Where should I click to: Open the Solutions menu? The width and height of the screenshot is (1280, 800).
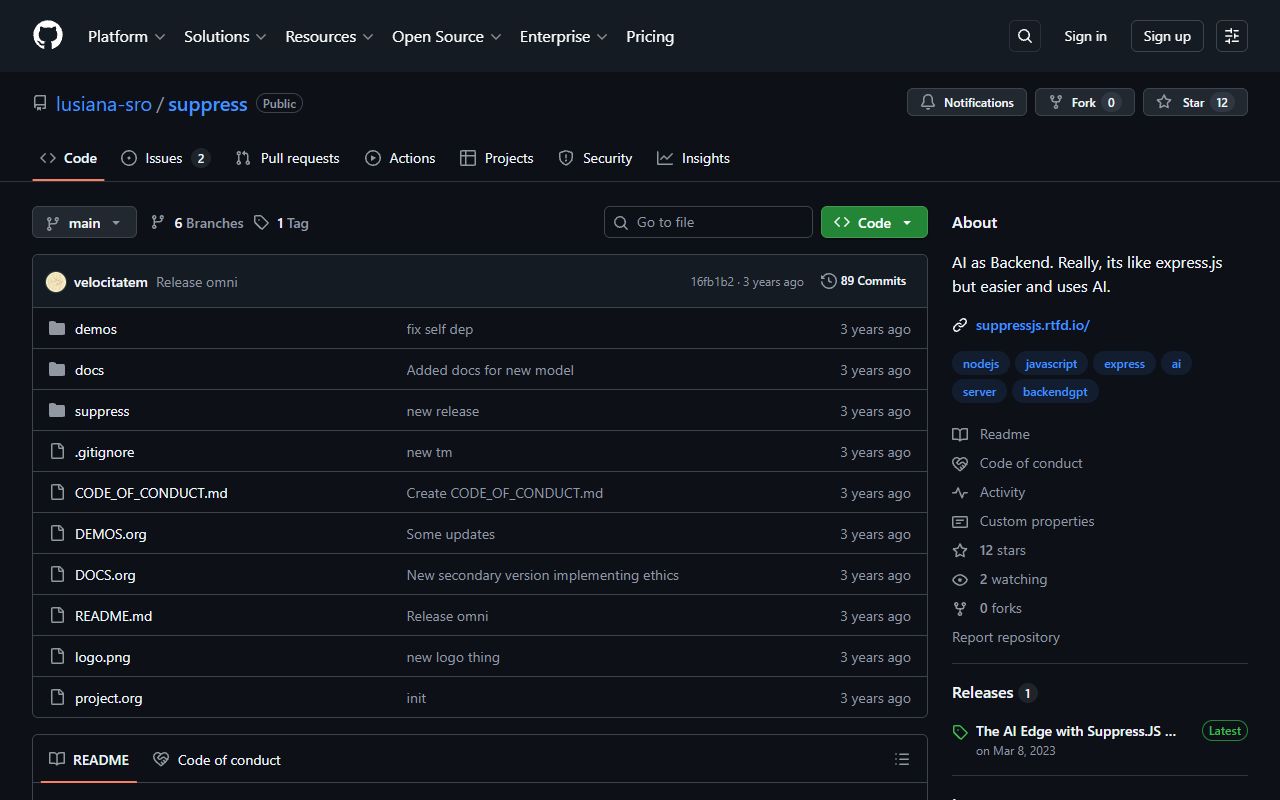tap(224, 36)
